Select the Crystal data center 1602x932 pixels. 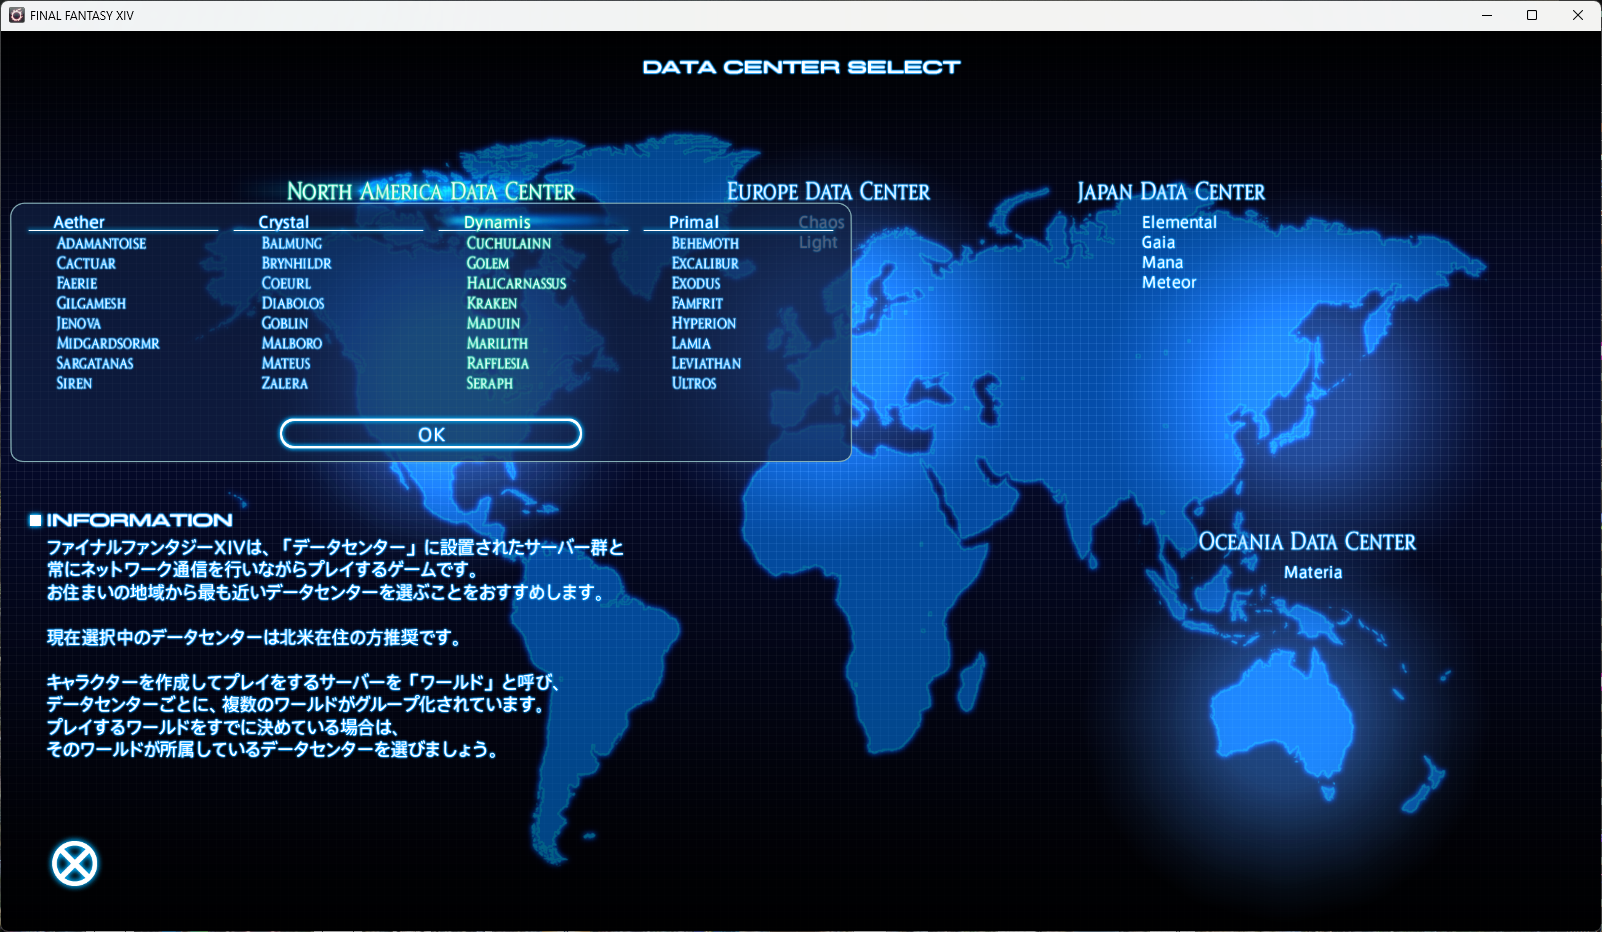[x=284, y=222]
